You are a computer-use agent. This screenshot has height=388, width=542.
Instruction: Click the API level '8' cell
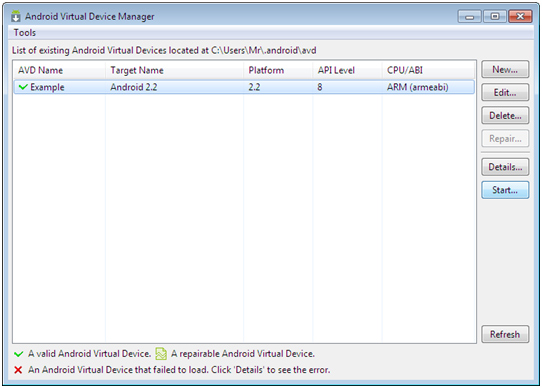click(320, 87)
